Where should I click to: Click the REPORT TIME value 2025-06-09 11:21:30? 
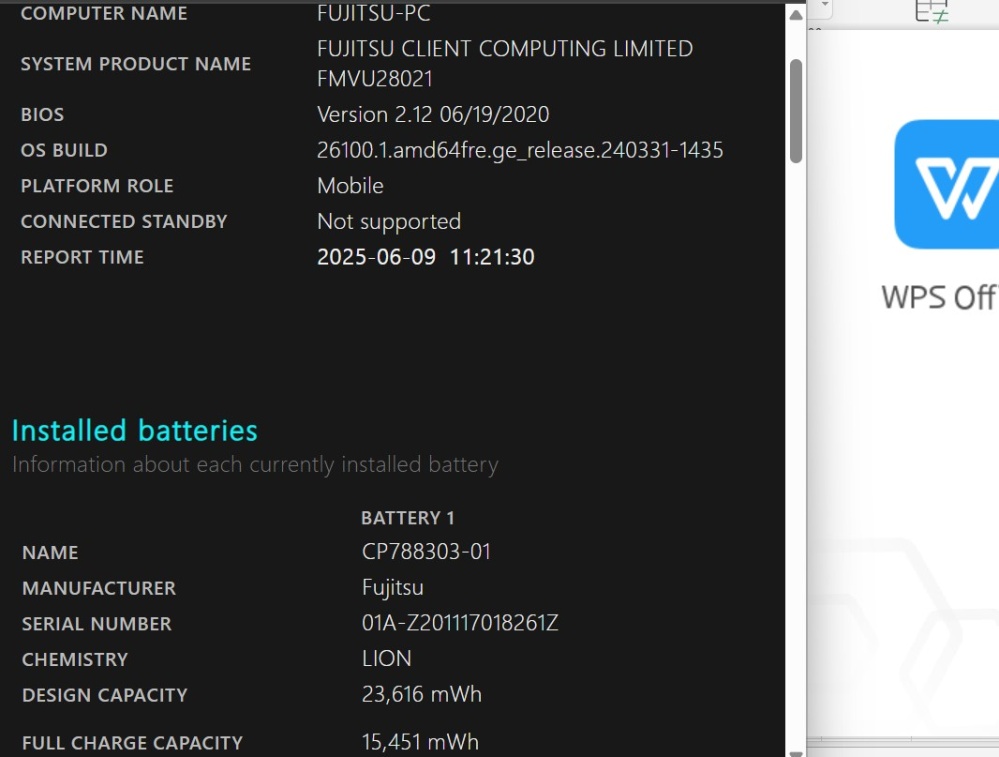point(426,257)
